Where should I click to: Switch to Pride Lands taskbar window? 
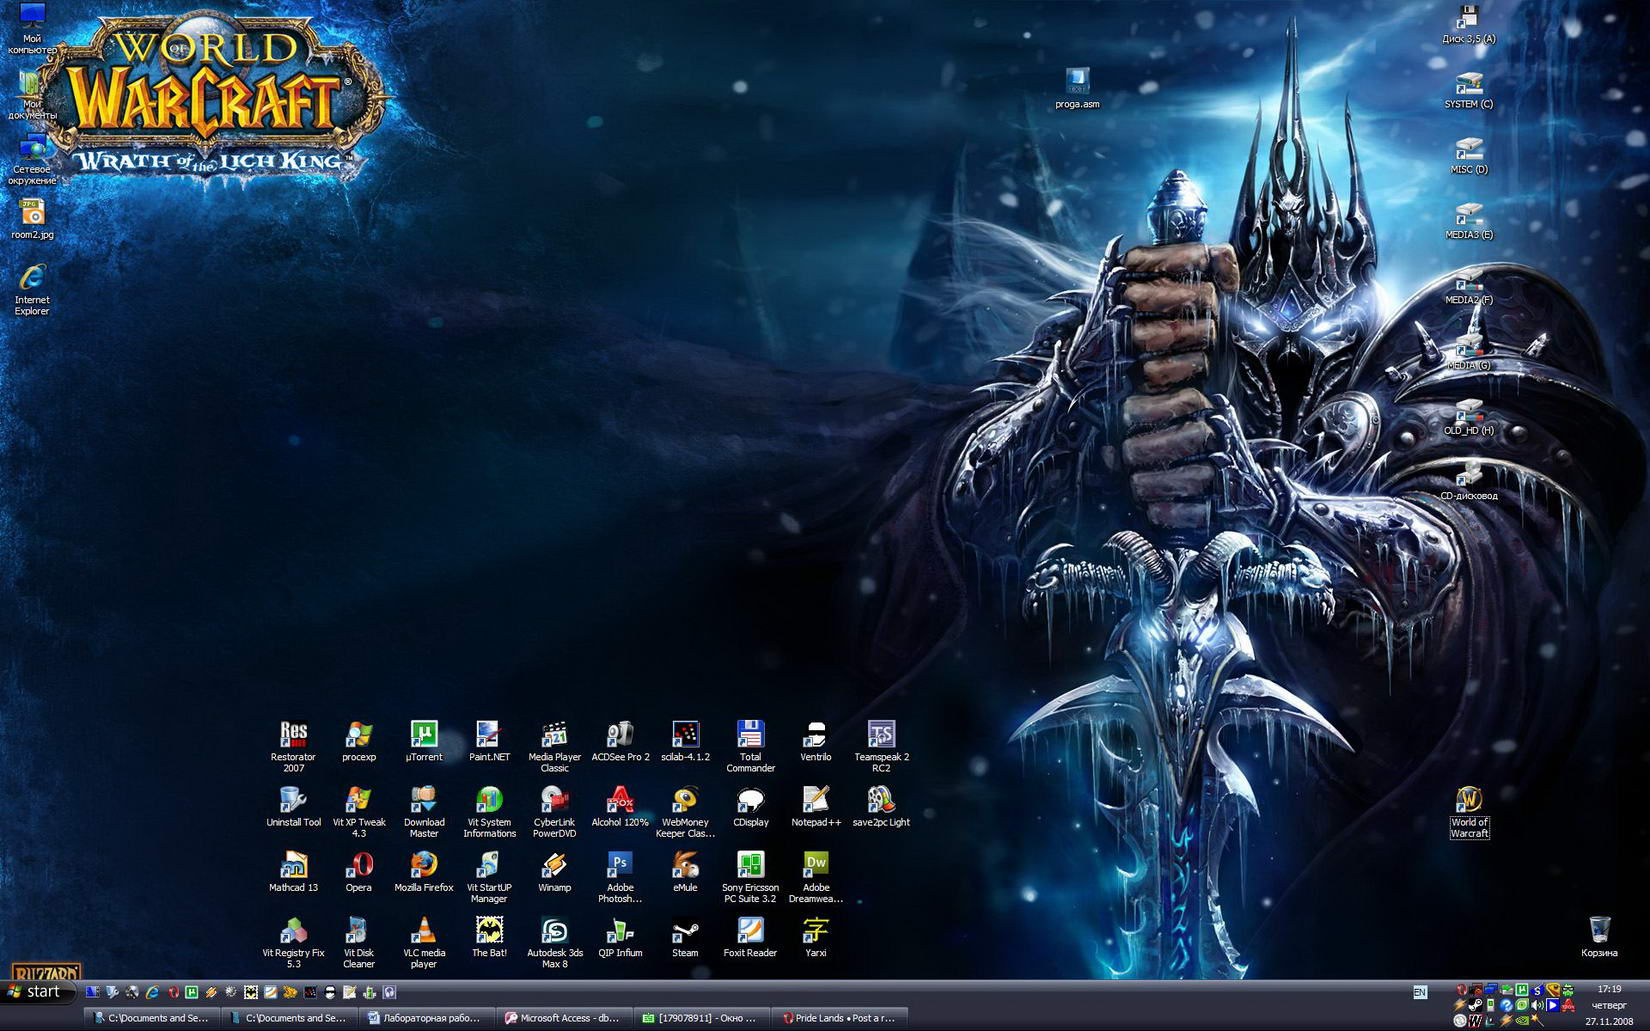click(x=838, y=1018)
